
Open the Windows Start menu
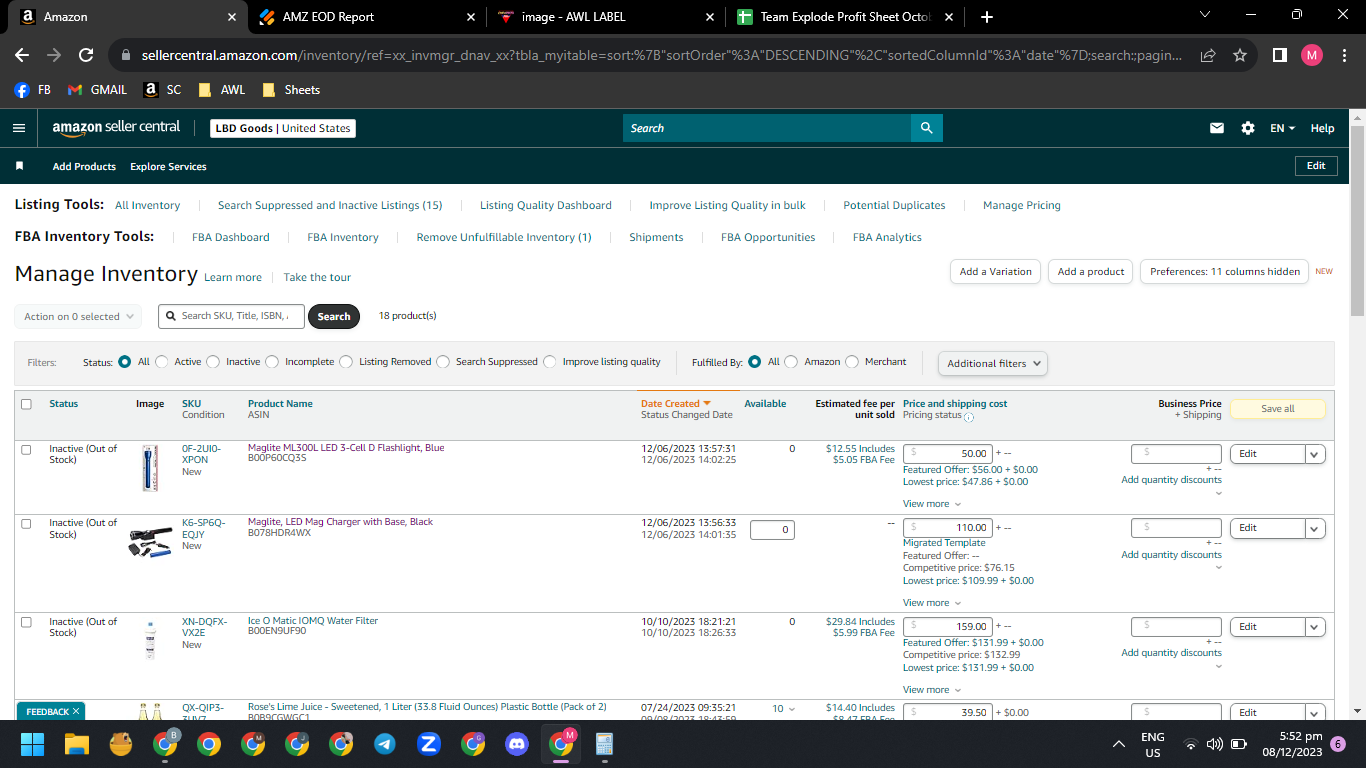point(32,744)
